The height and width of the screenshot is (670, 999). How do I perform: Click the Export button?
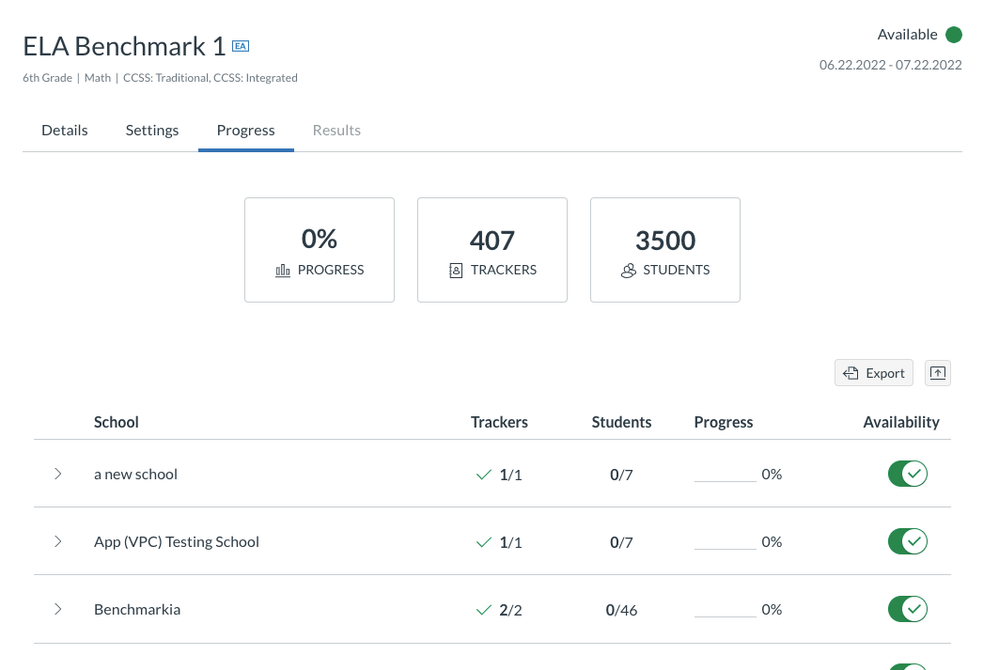coord(874,373)
